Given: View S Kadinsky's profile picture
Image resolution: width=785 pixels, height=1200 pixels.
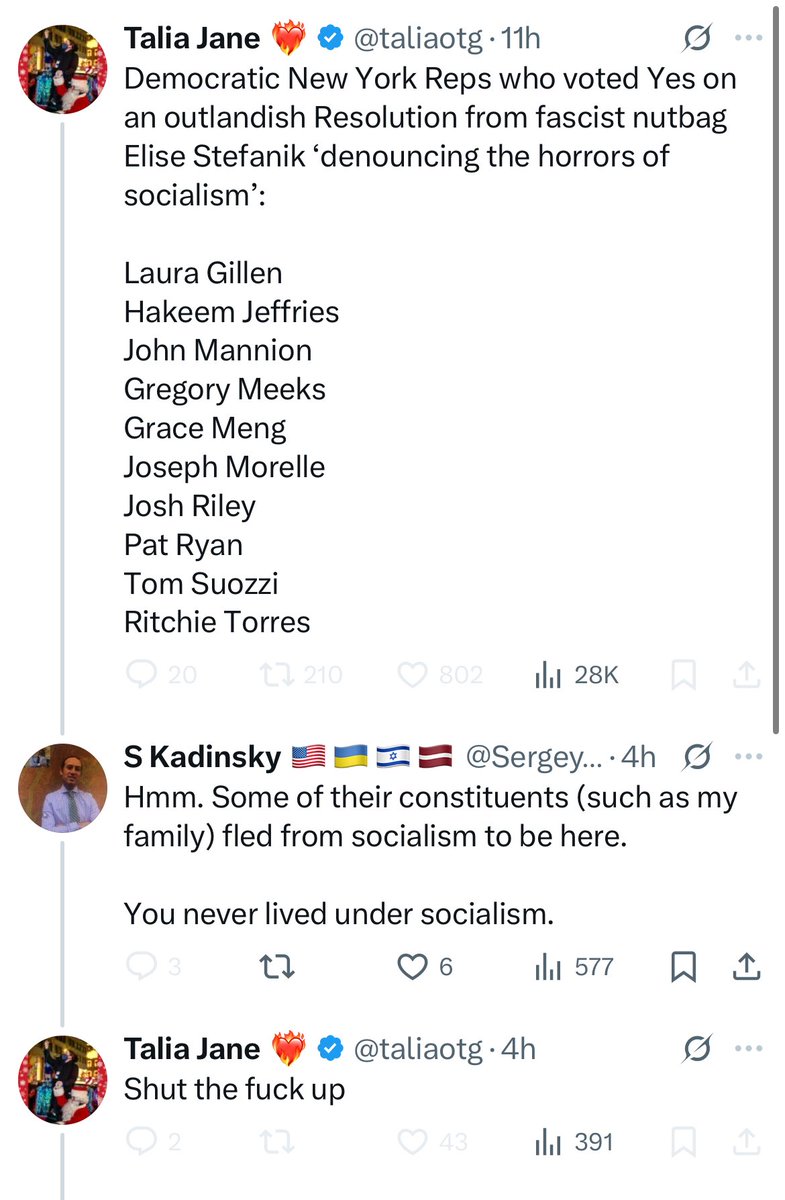Looking at the screenshot, I should point(63,787).
